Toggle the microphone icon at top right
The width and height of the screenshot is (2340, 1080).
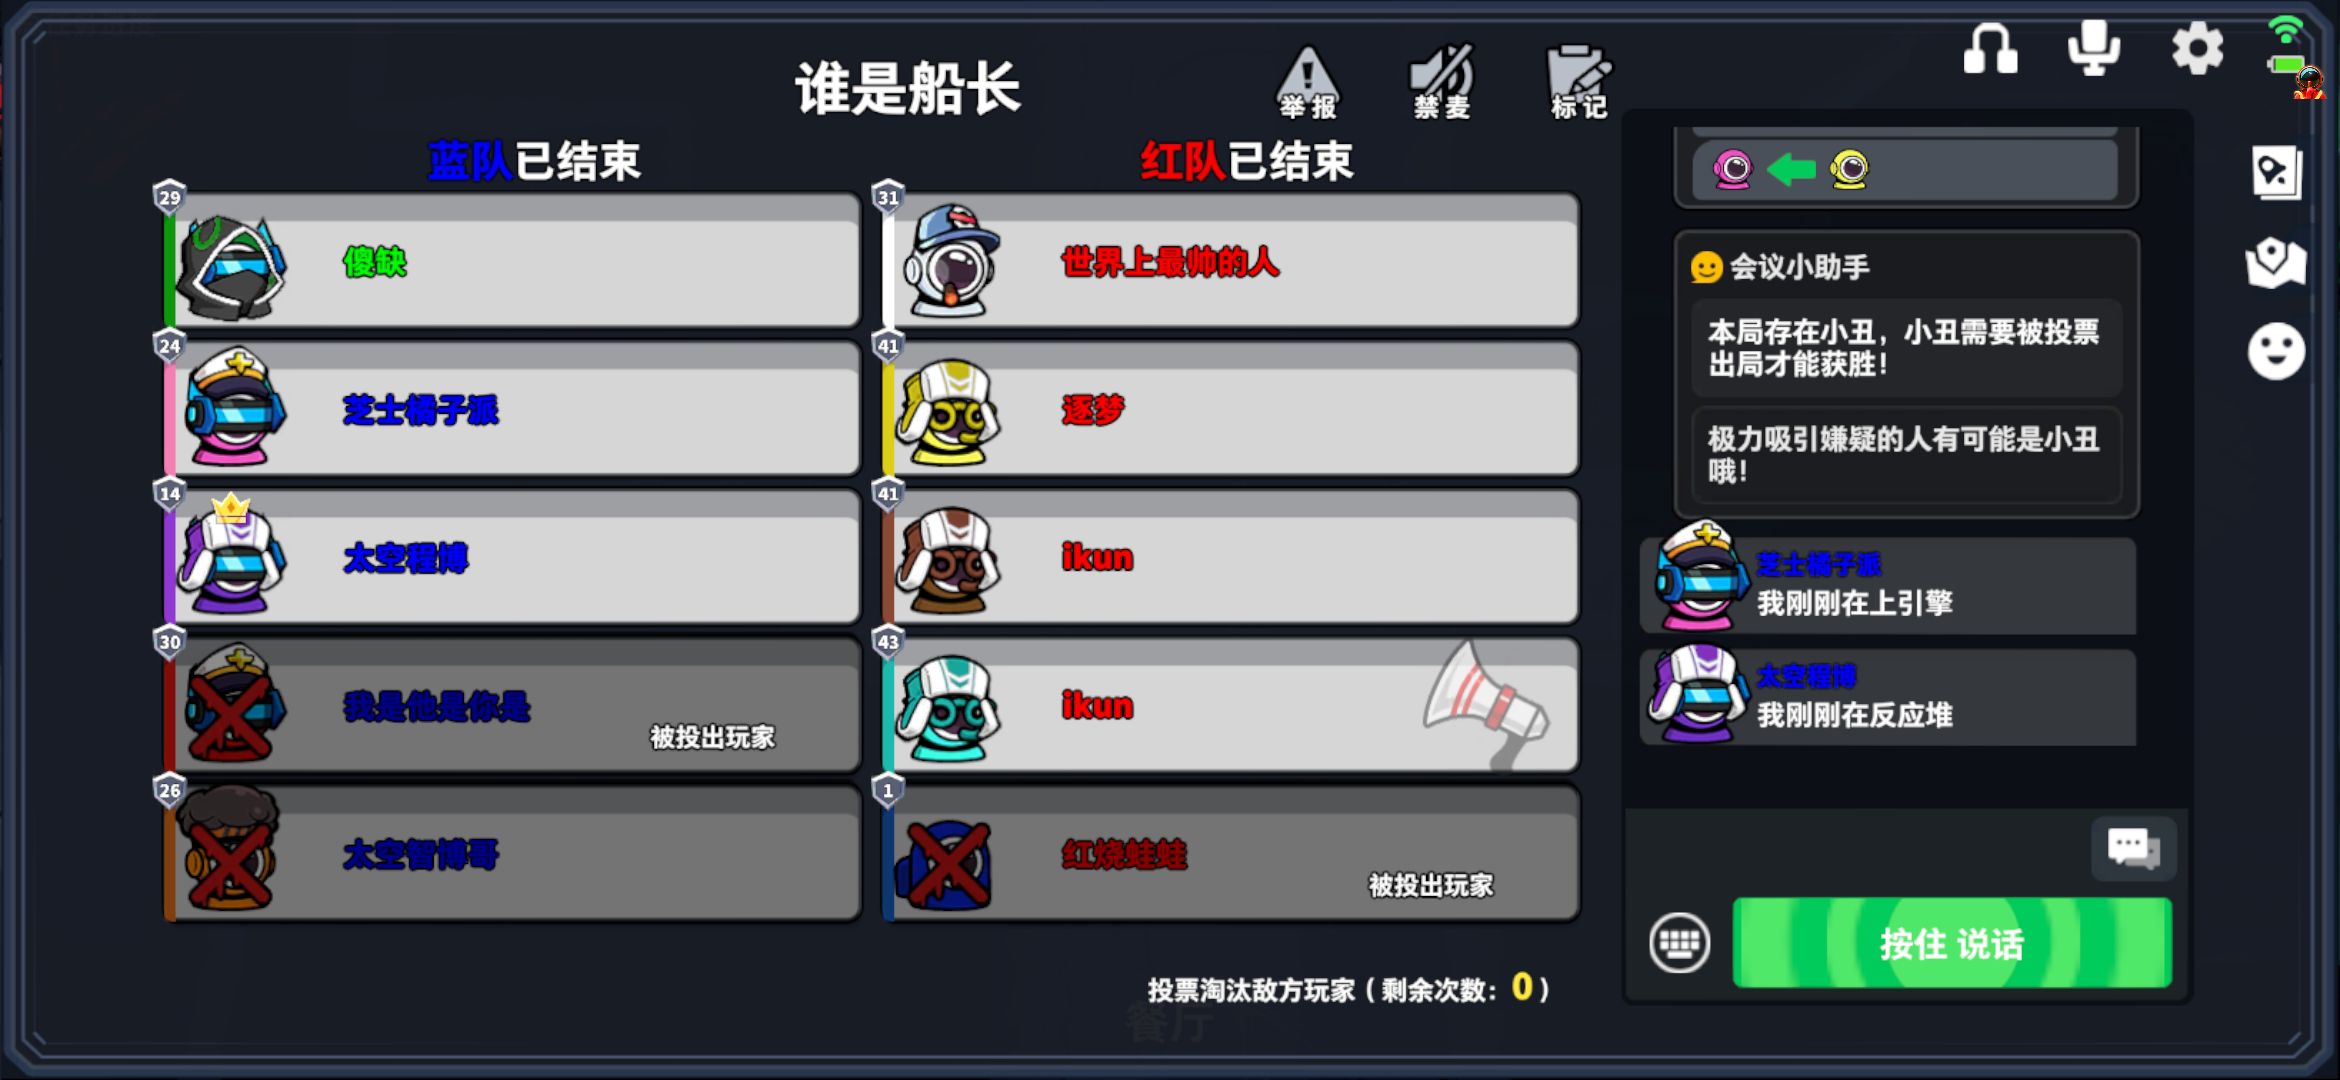[2093, 48]
